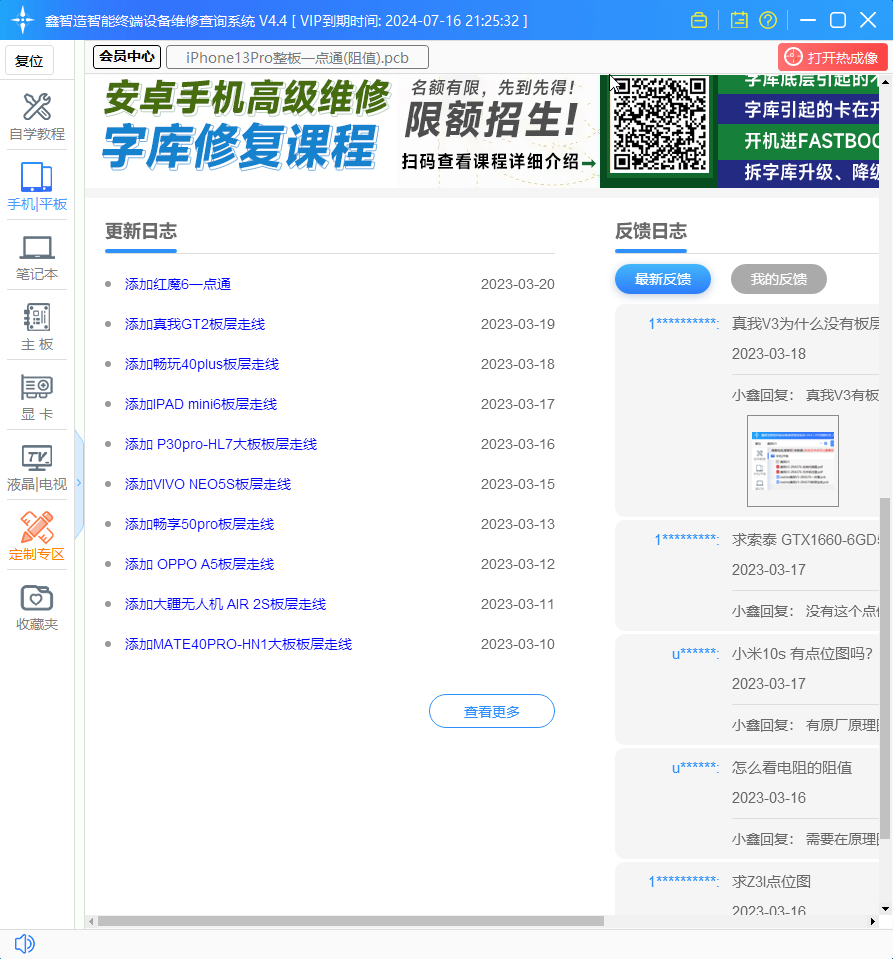Click the 打开热成像 button
Screen dimensions: 893x959
point(832,58)
